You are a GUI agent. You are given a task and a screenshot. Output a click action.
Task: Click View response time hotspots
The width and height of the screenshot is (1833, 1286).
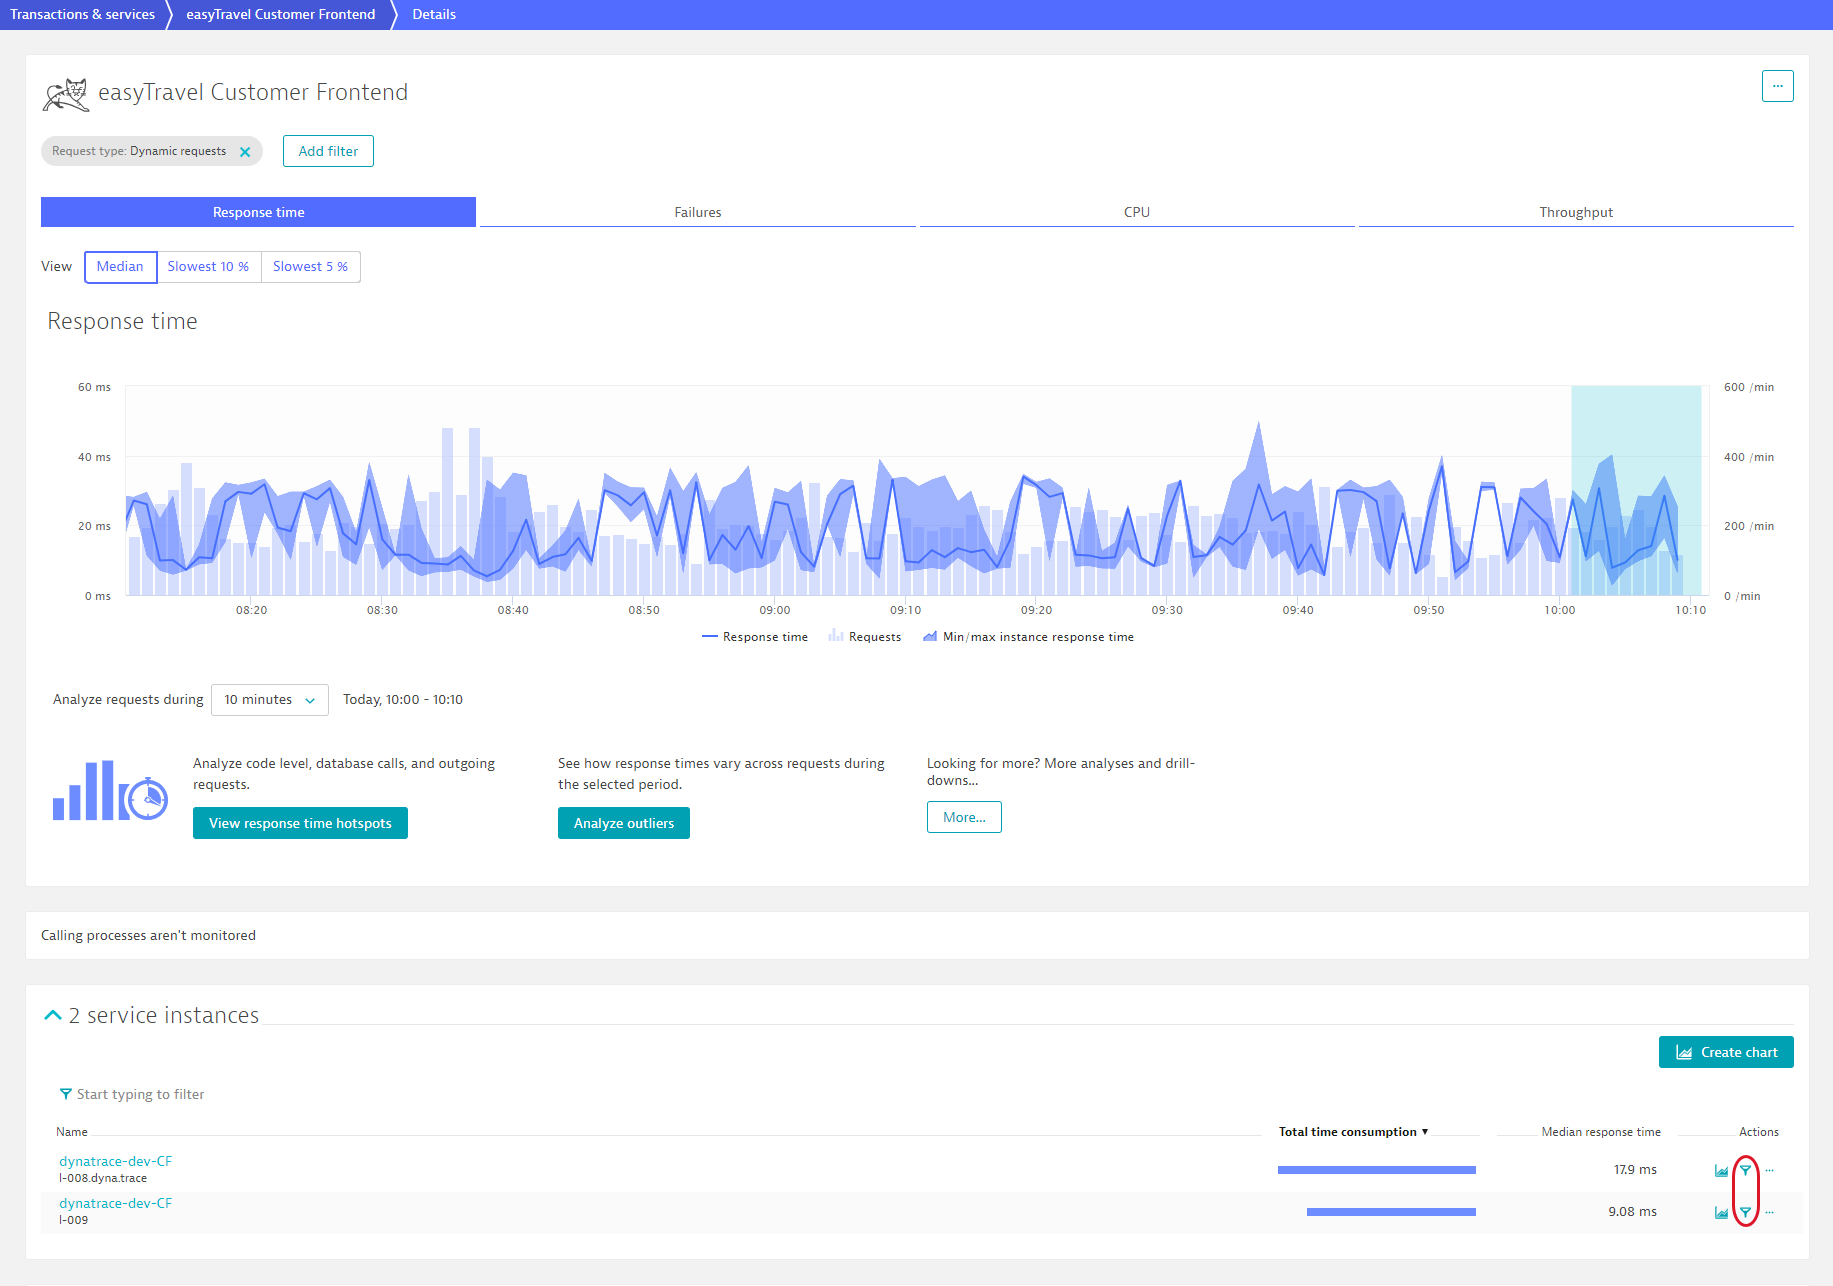tap(300, 823)
